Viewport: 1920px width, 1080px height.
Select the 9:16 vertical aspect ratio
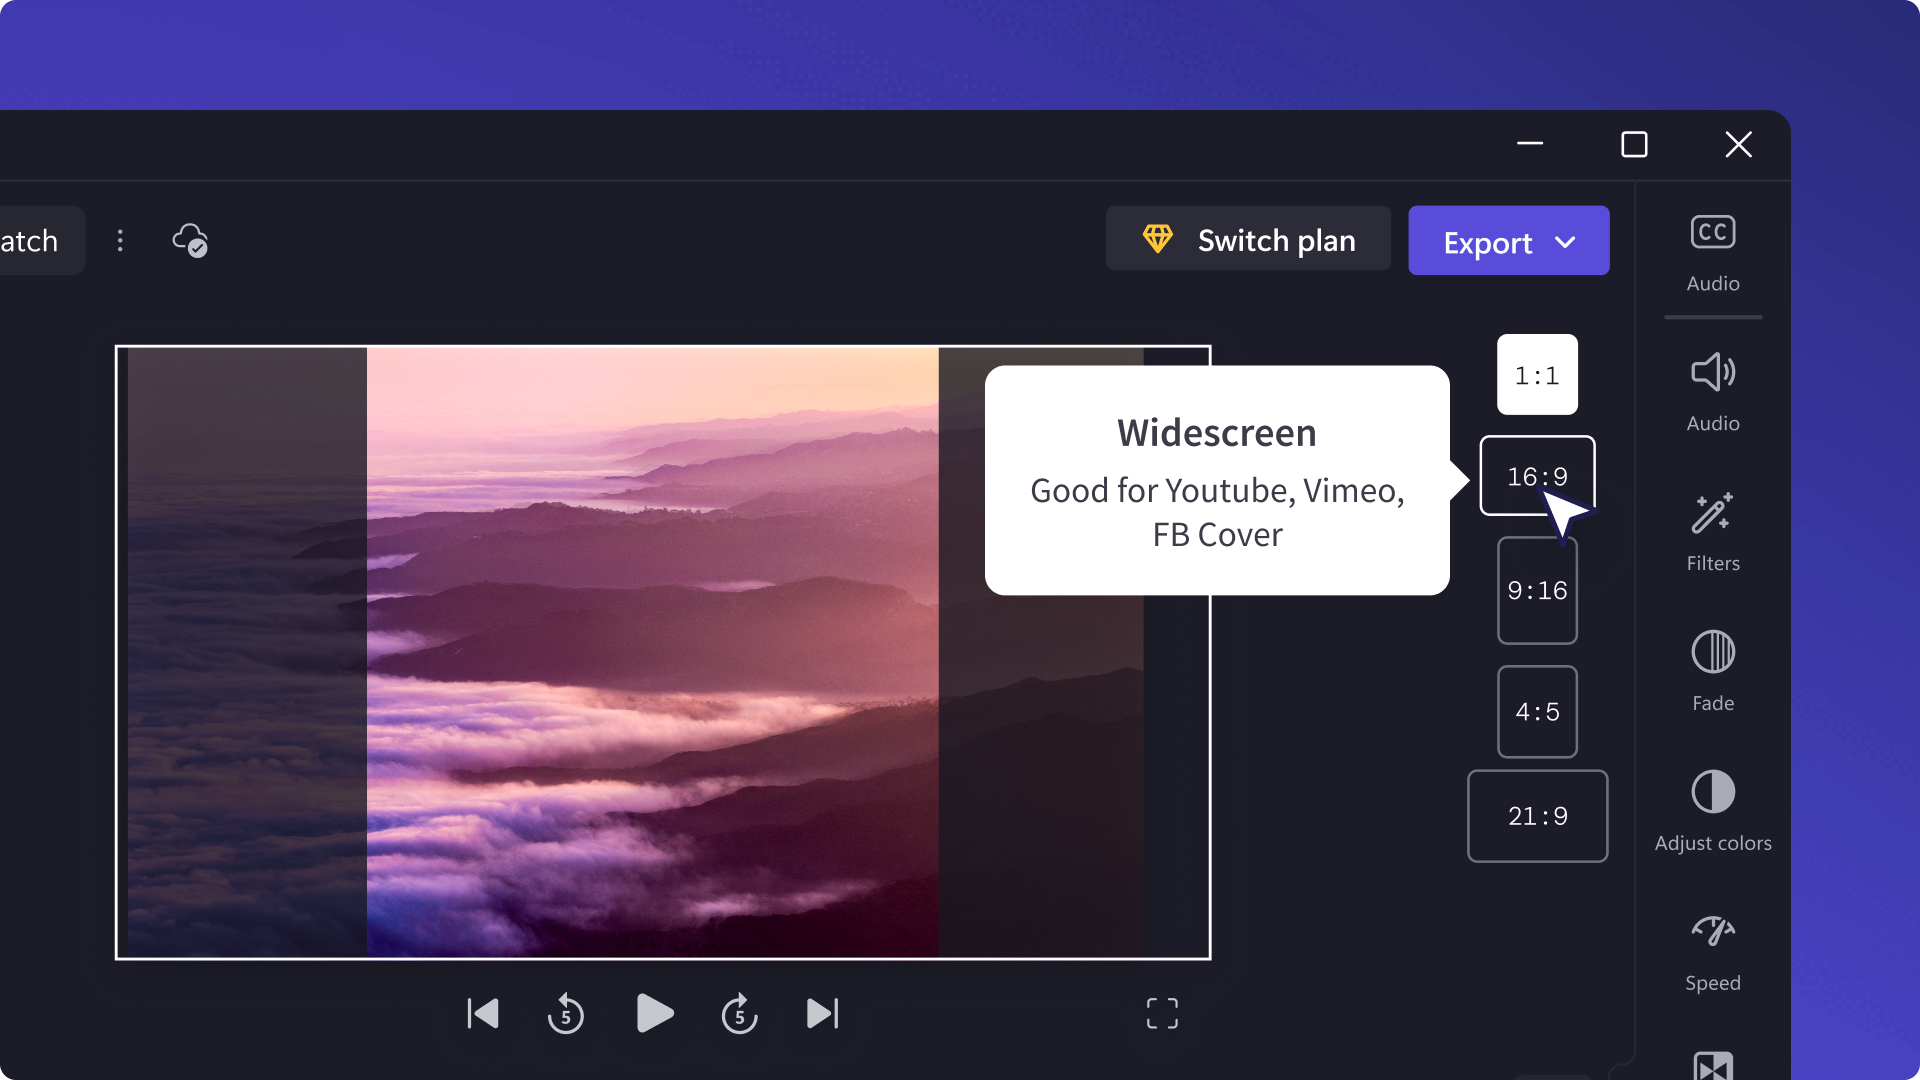(x=1538, y=591)
